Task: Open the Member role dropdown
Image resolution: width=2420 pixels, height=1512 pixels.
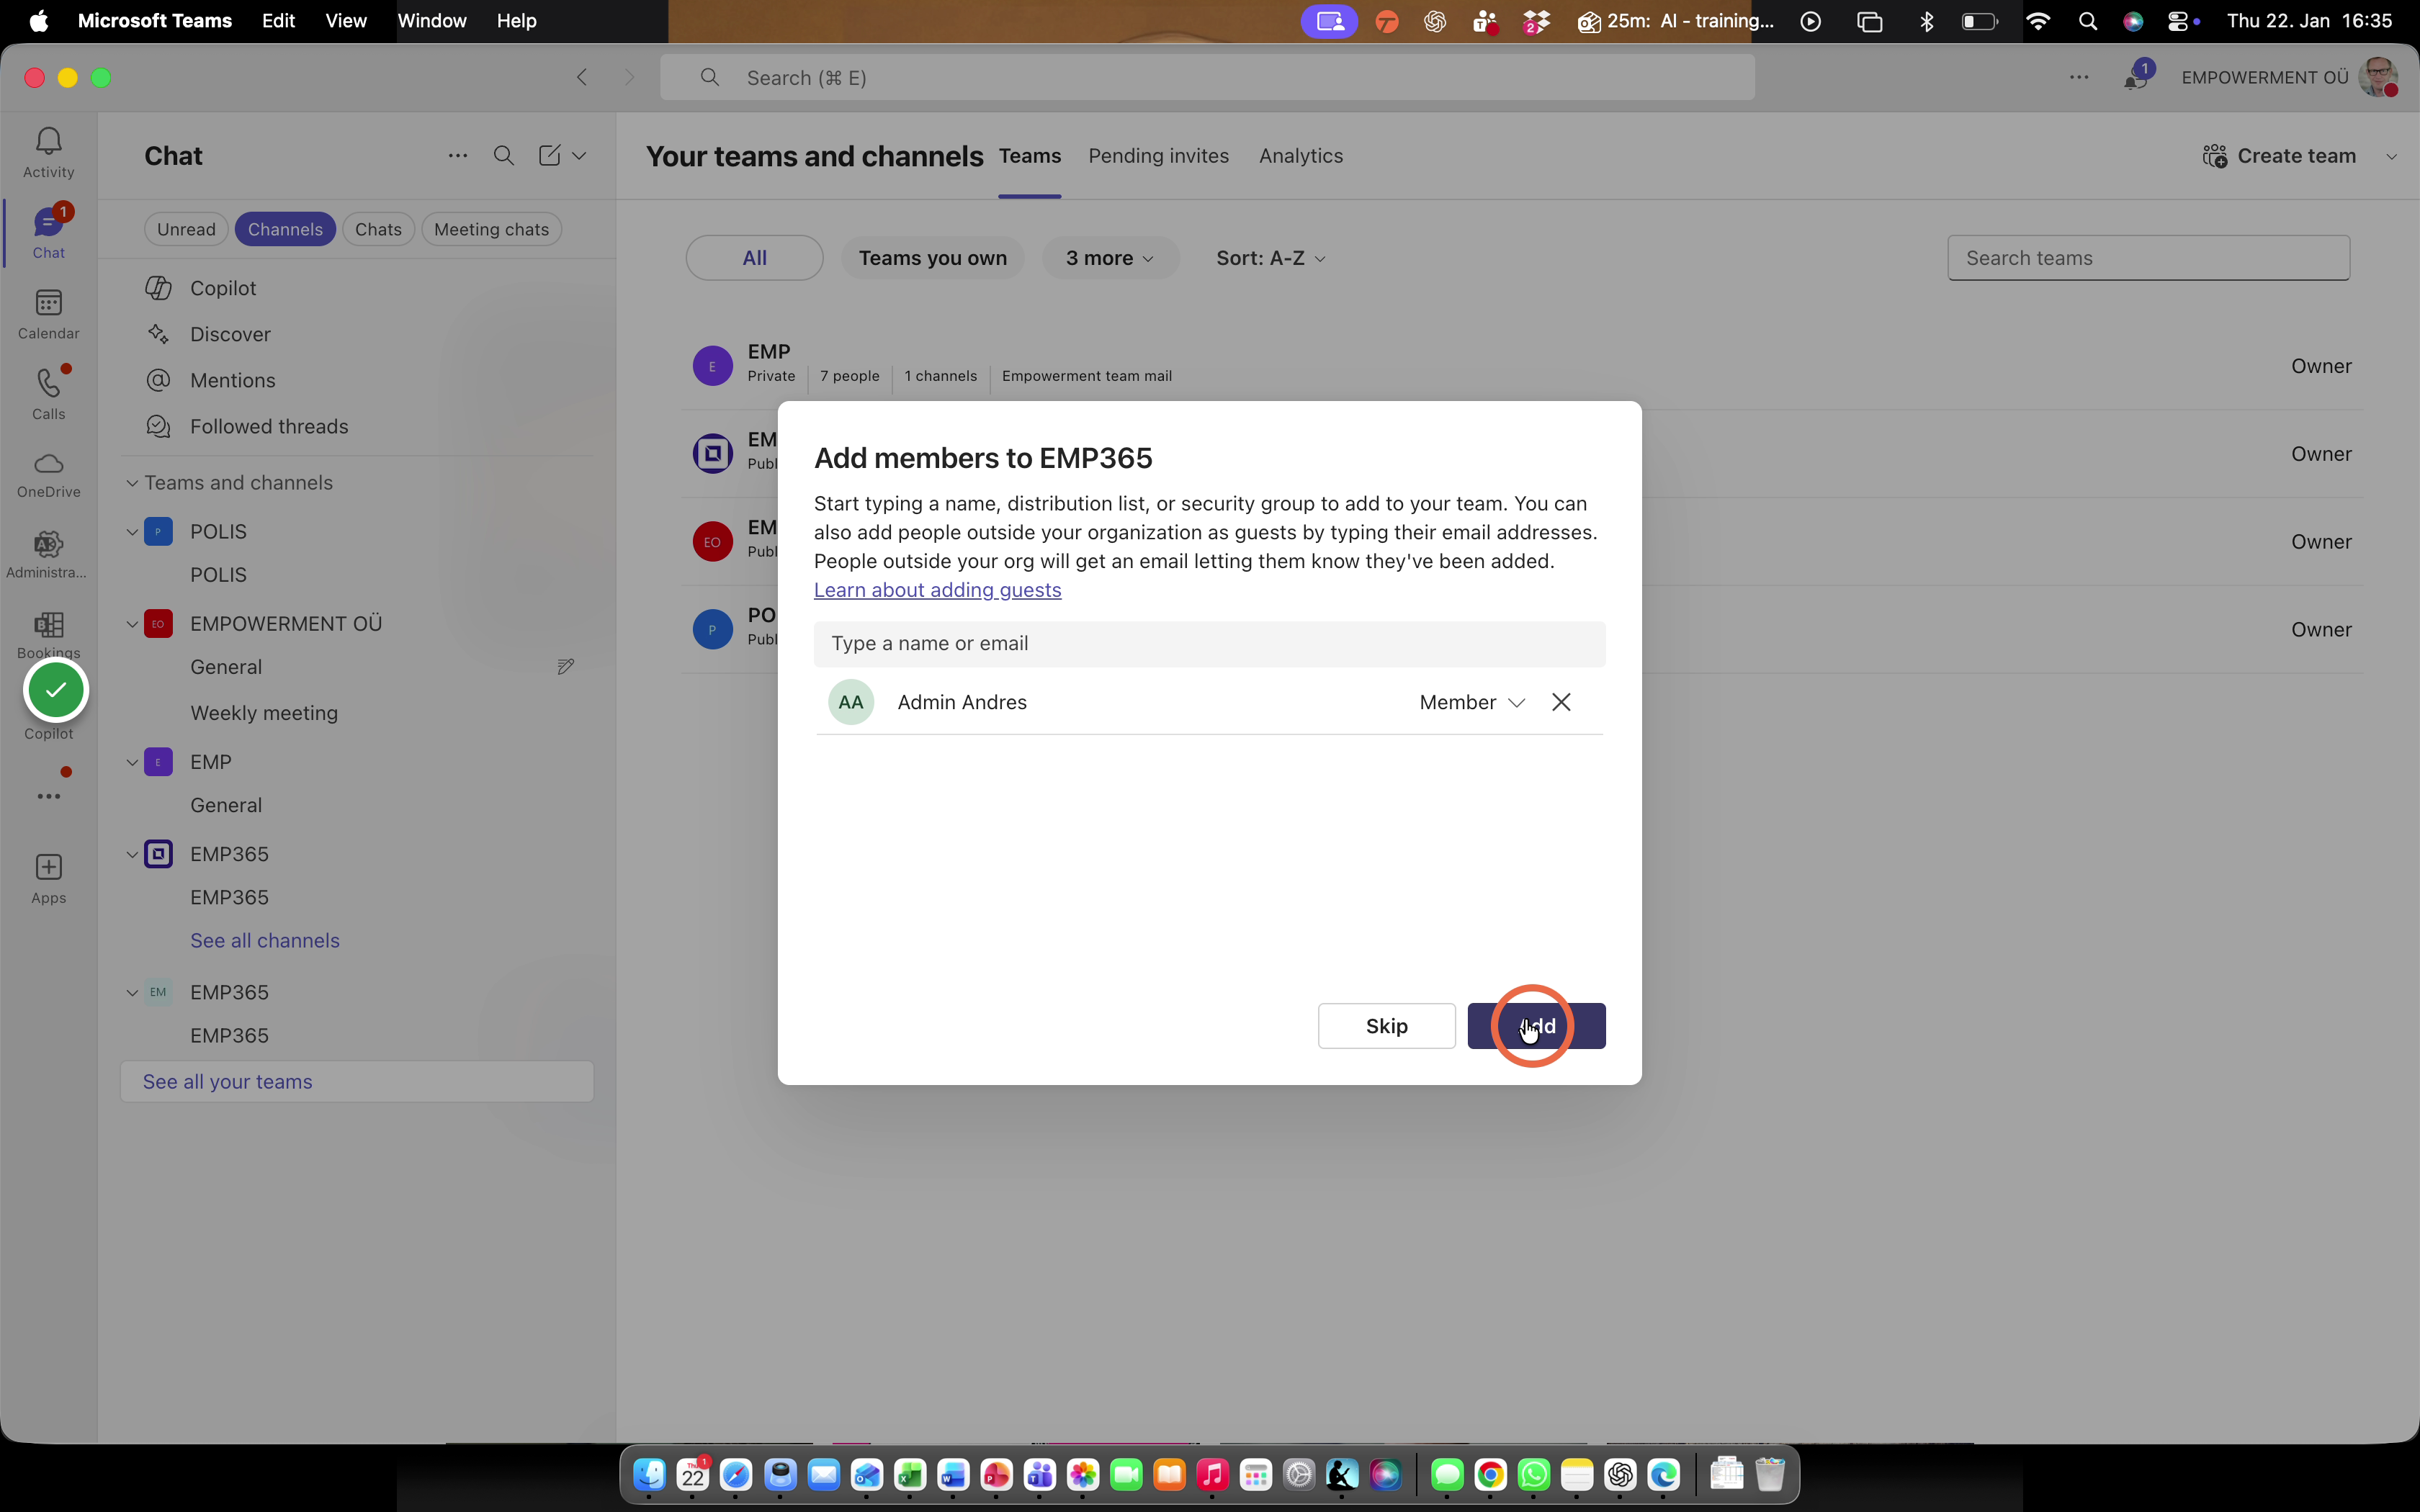Action: [1471, 702]
